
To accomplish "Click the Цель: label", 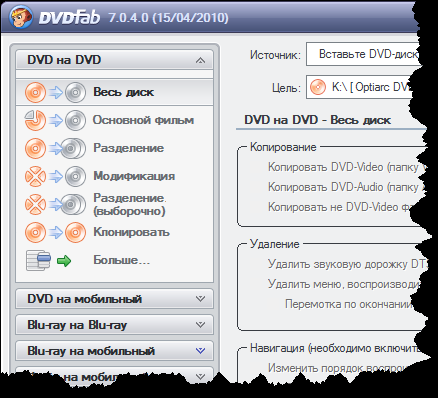I will pyautogui.click(x=286, y=88).
